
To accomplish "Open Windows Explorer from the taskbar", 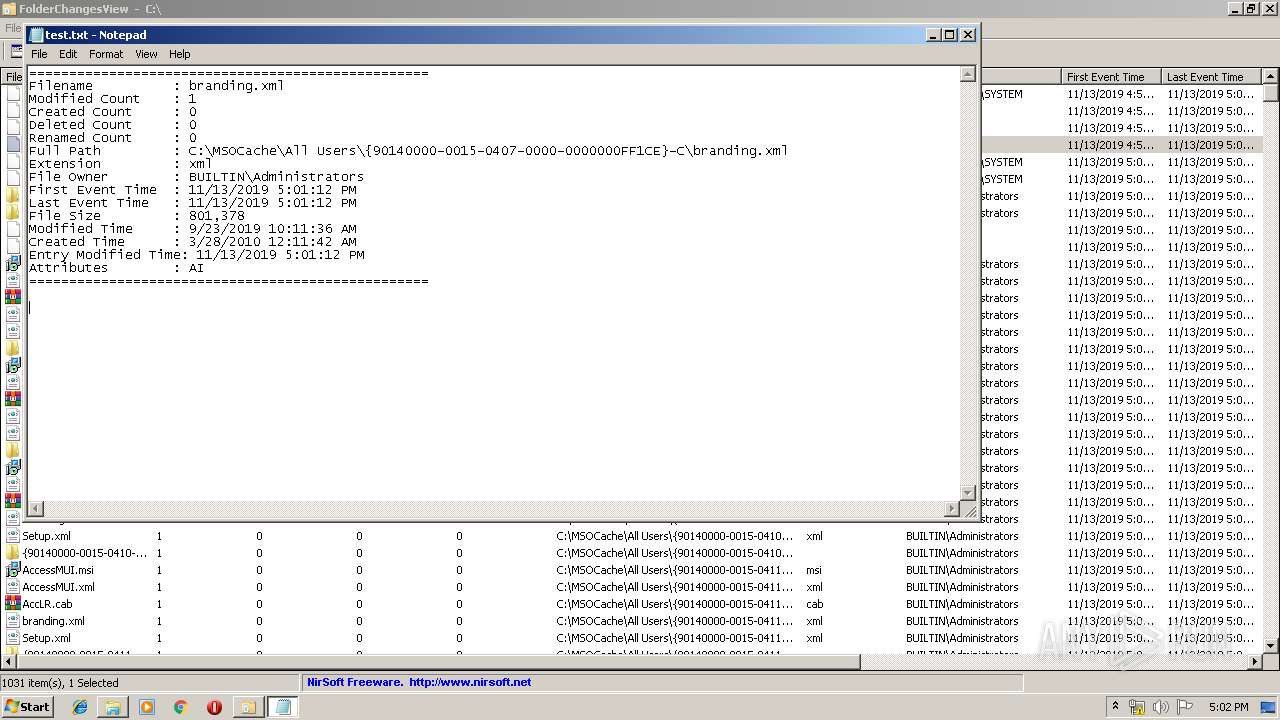I will click(113, 707).
